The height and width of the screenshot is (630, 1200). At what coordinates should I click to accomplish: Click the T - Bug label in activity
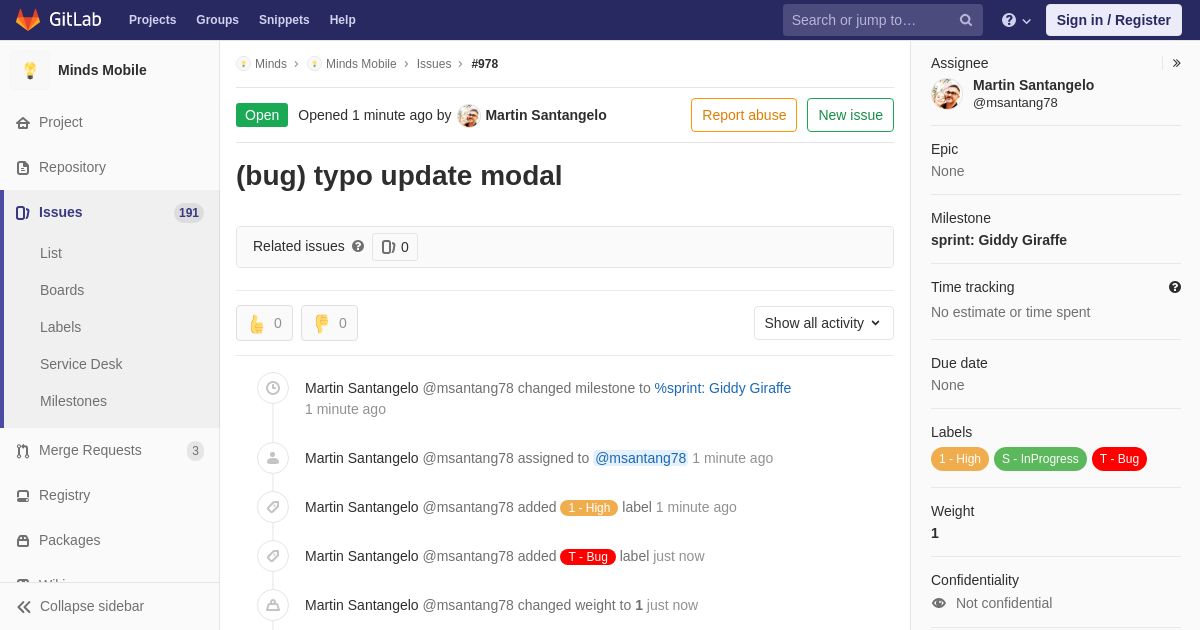pos(588,557)
